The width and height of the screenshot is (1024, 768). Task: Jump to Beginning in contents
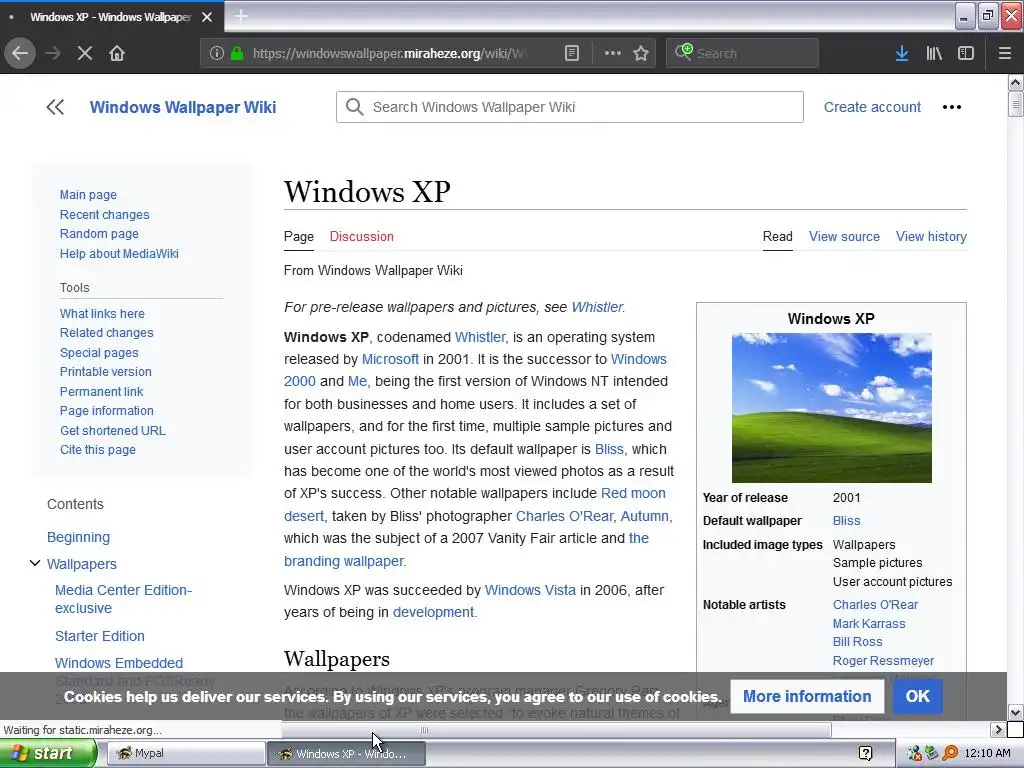[x=78, y=537]
